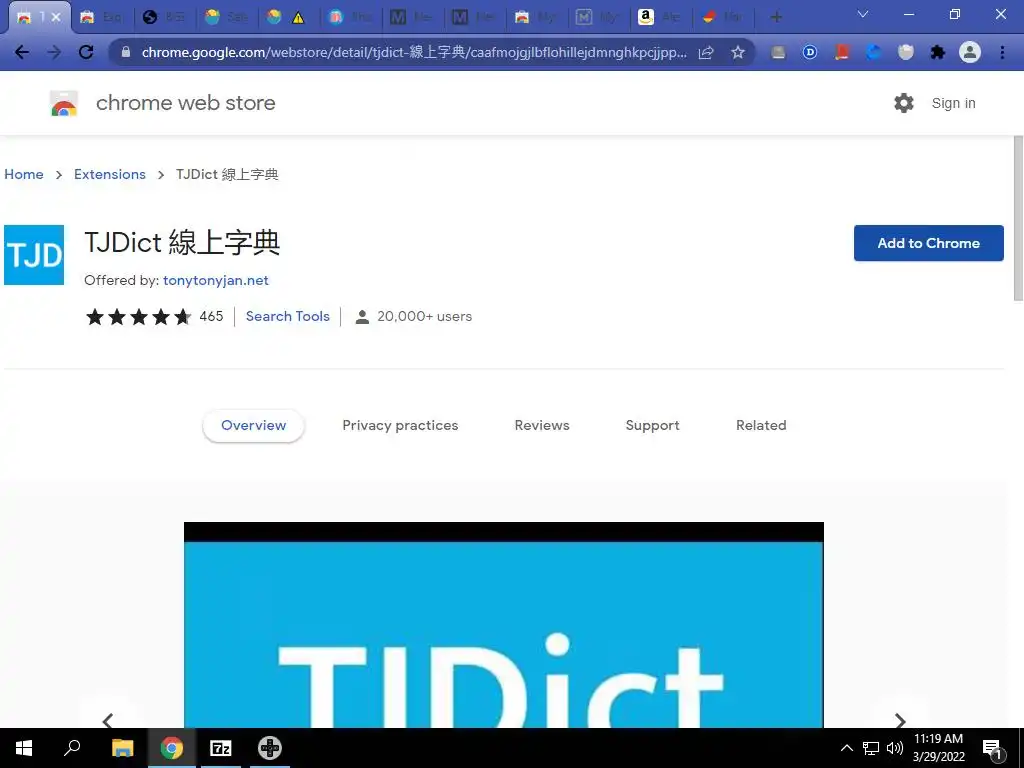Click the Chrome Web Store logo
Screen dimensions: 1024x768
(64, 103)
